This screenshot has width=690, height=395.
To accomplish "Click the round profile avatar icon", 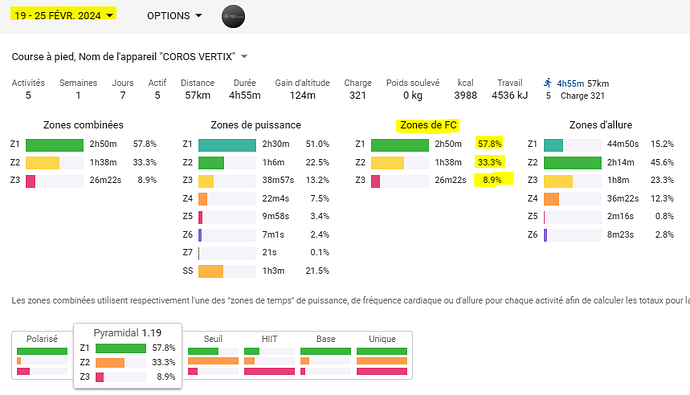I will pos(233,16).
